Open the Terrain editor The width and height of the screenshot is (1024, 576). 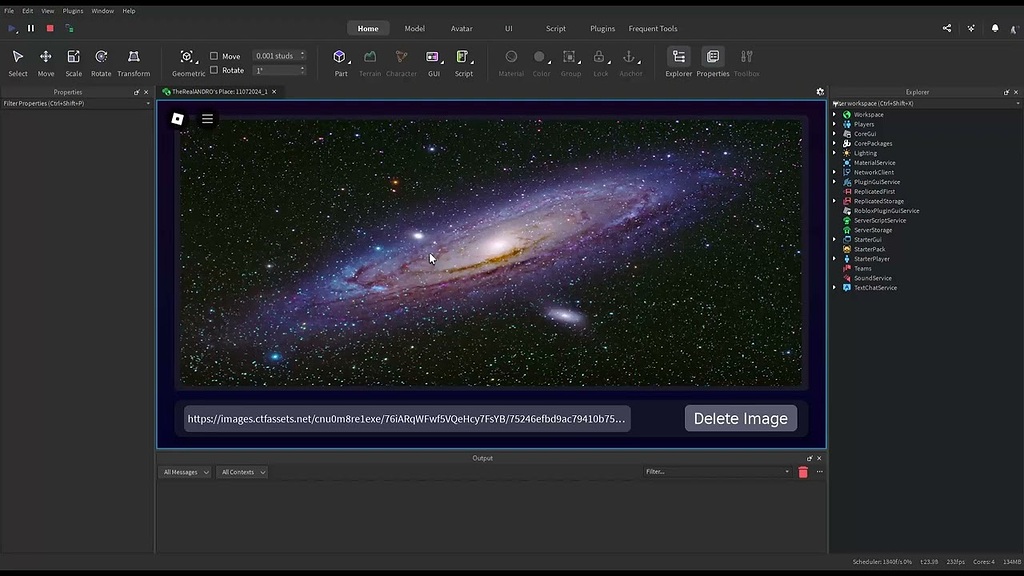click(x=370, y=63)
